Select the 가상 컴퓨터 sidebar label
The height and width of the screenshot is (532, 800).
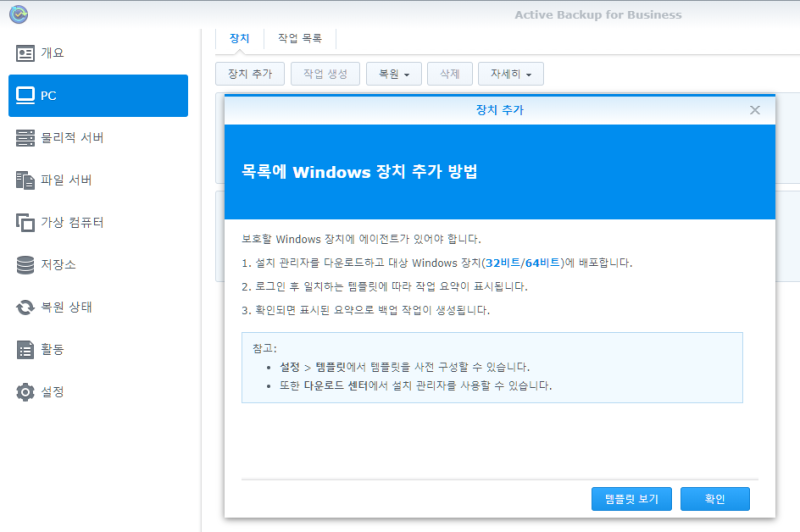[x=72, y=222]
